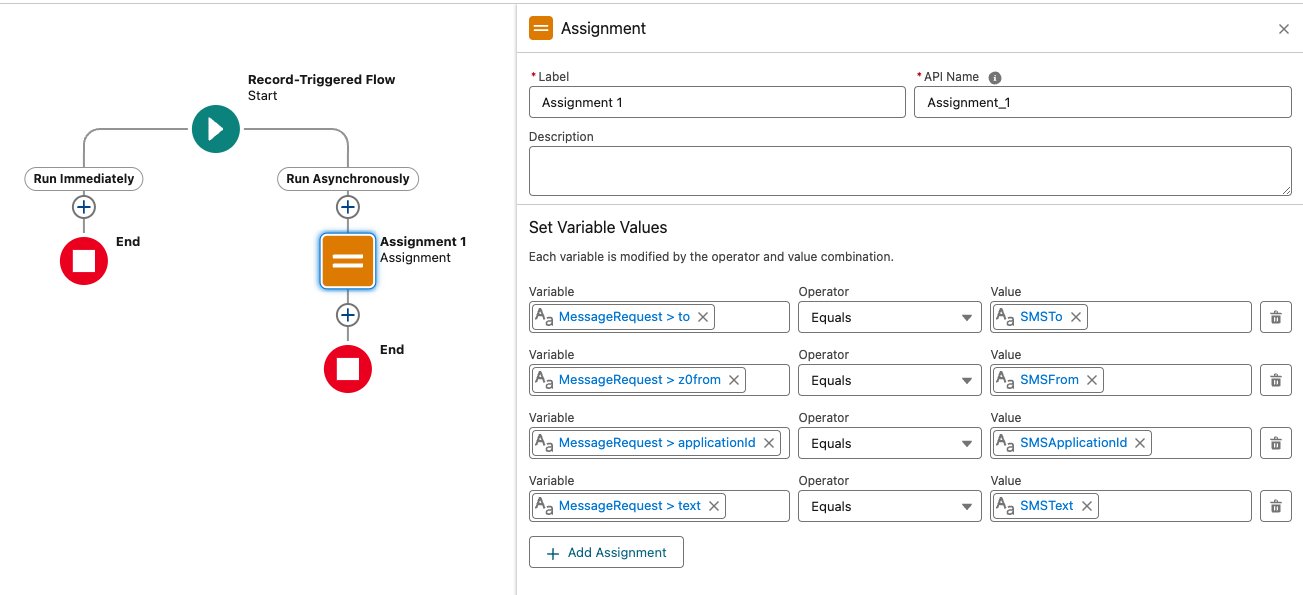Select the orange Assignment 1 node
The height and width of the screenshot is (595, 1303).
coord(348,261)
